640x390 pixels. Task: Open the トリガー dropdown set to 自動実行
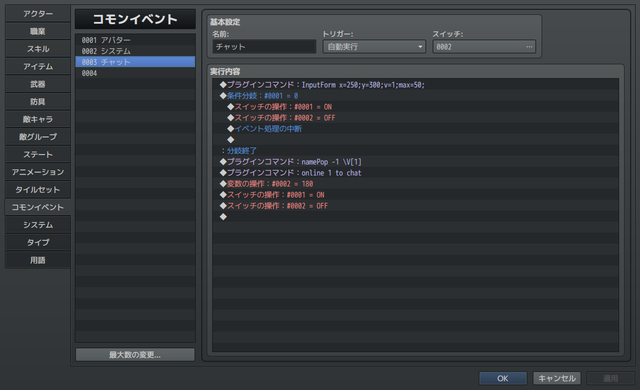(x=374, y=47)
